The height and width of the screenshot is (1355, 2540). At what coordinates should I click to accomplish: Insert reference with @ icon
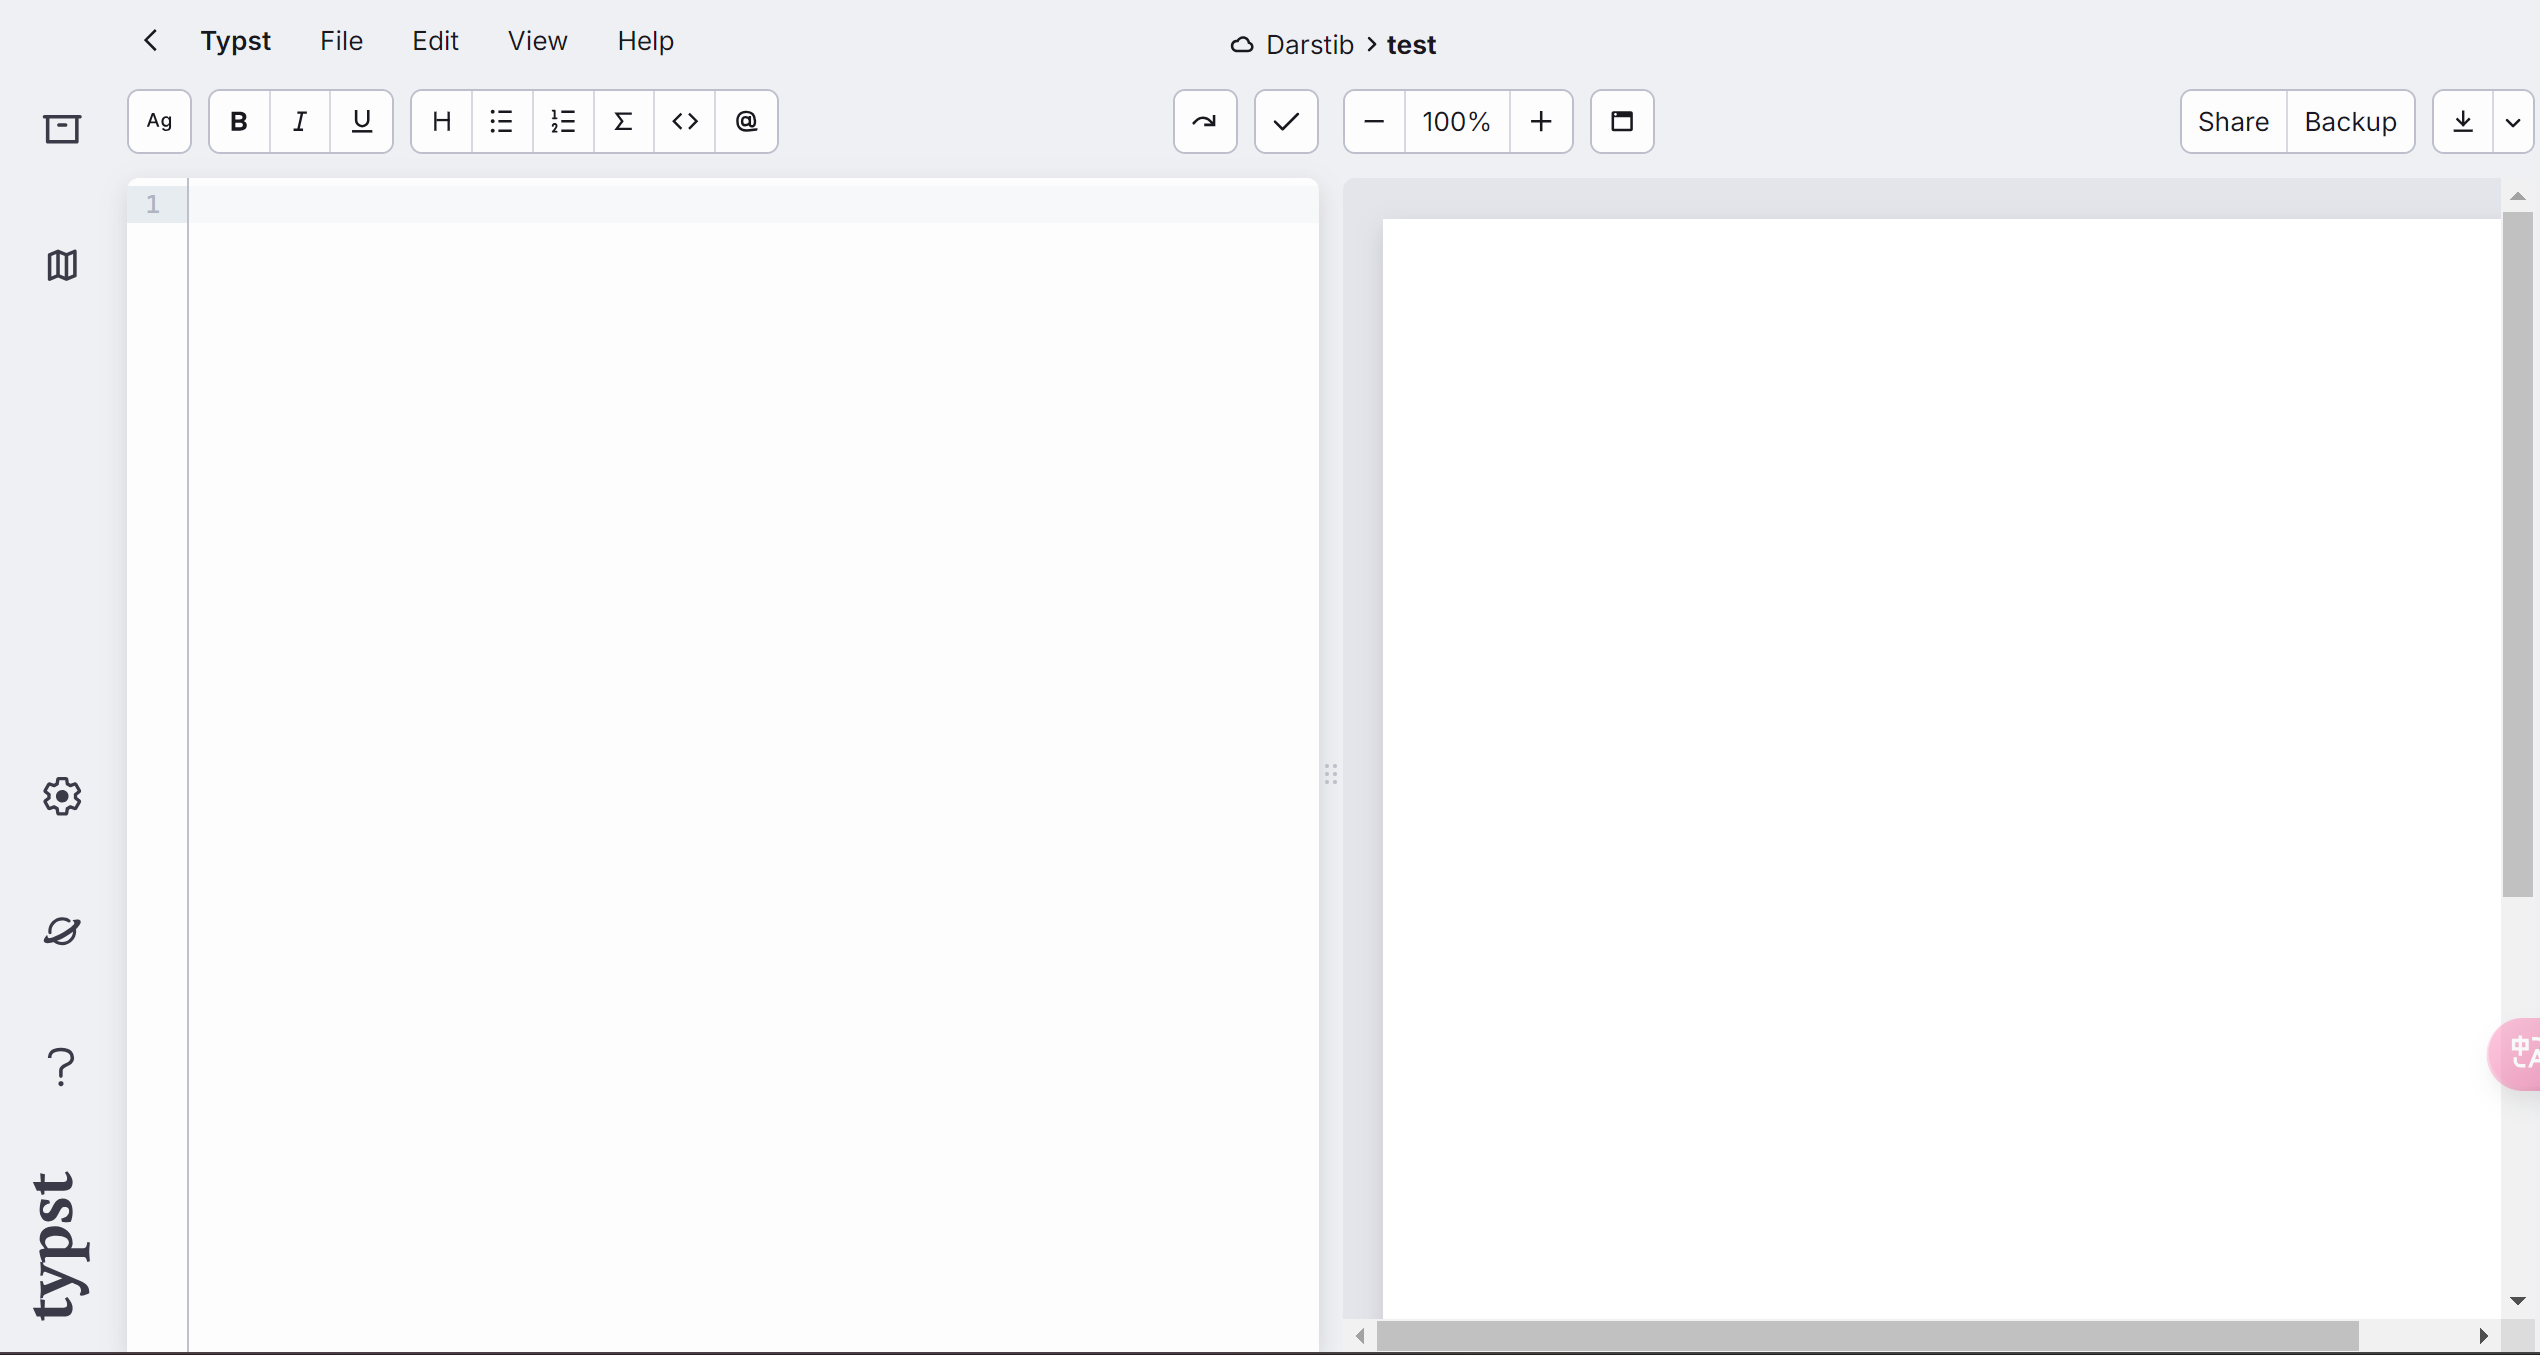[746, 122]
